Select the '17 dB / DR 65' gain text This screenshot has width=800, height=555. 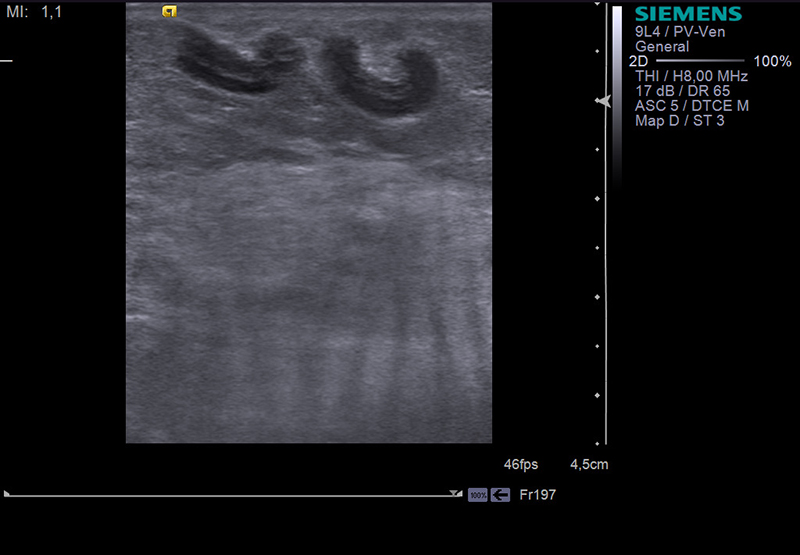tap(682, 91)
